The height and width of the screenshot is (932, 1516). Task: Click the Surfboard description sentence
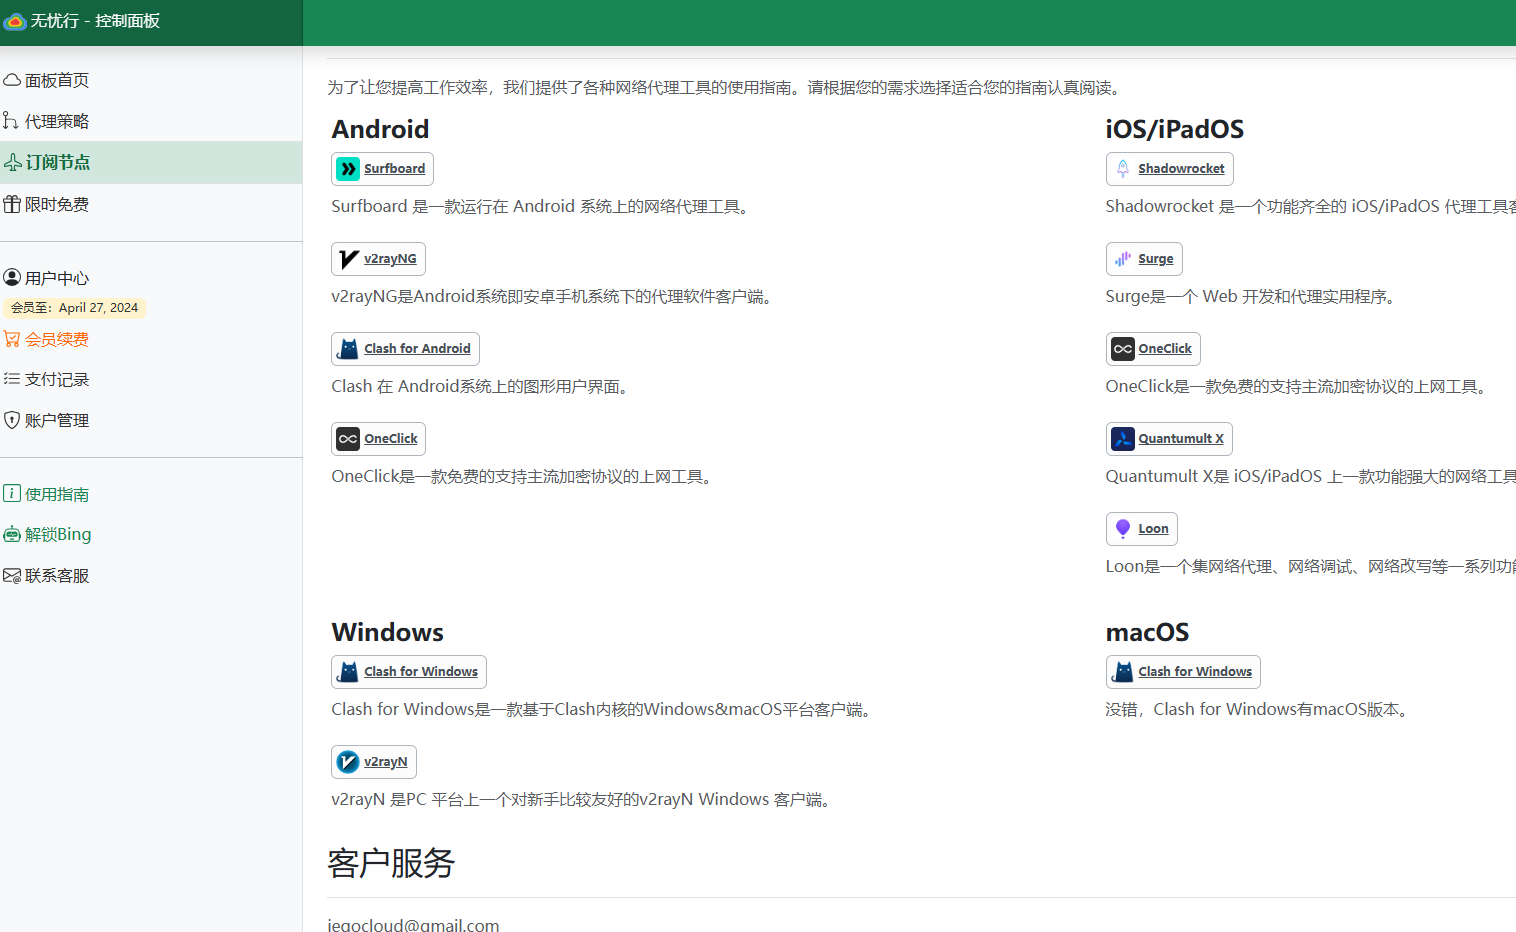tap(542, 206)
